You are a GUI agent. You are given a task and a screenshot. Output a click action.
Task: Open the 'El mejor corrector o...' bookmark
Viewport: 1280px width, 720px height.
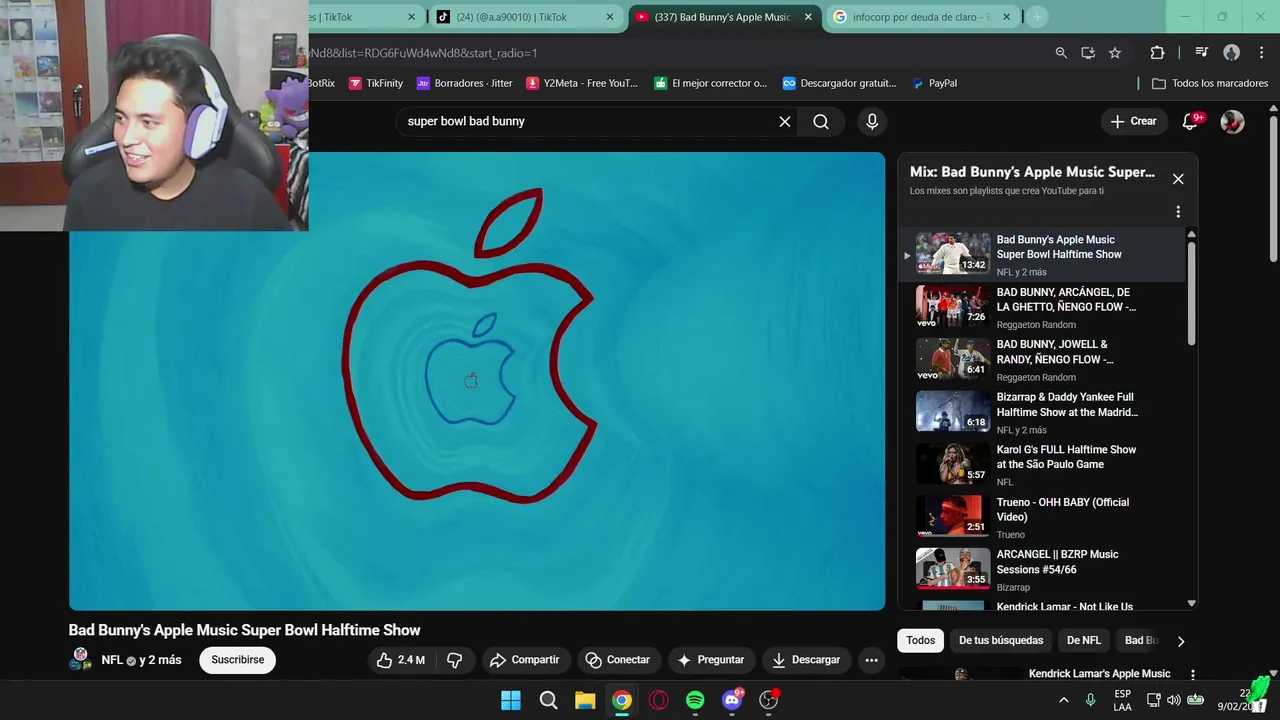(x=711, y=83)
